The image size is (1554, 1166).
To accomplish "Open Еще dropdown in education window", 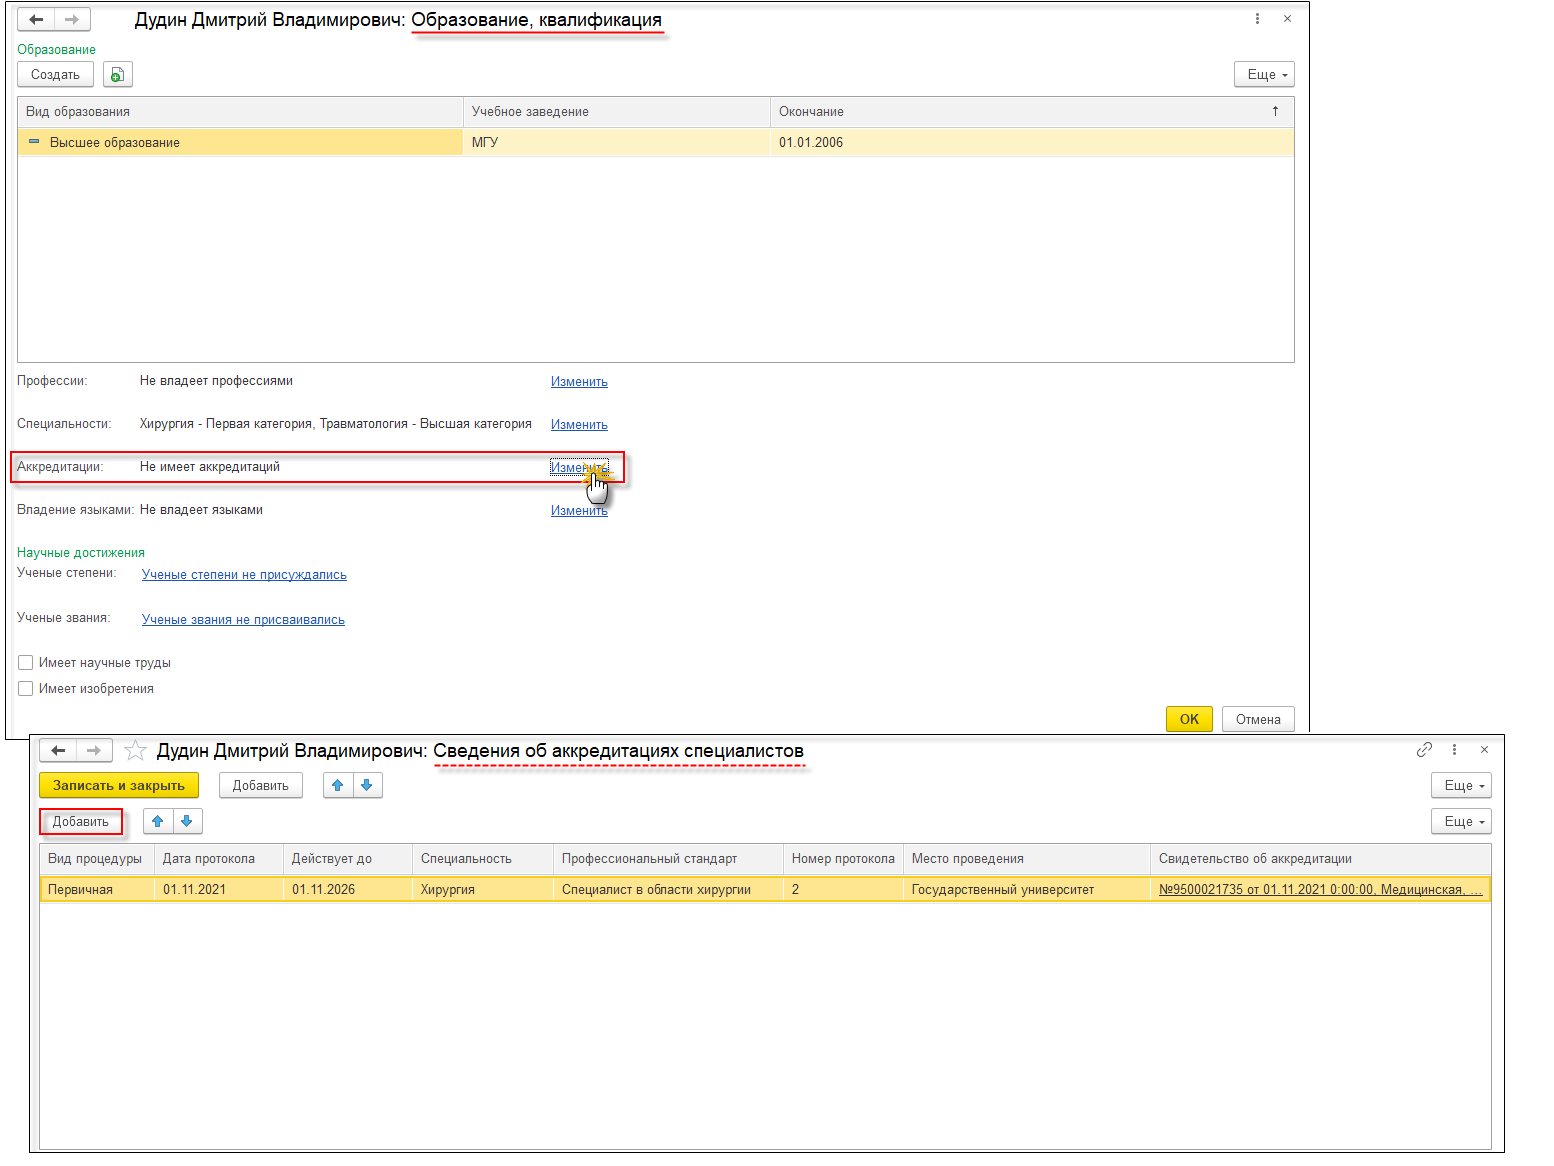I will tap(1265, 74).
